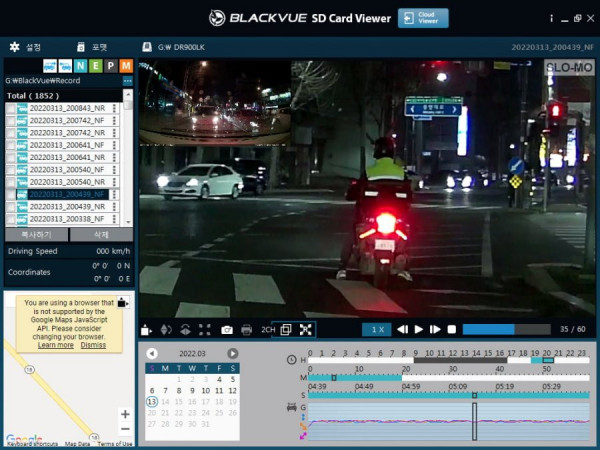Viewport: 600px width, 450px height.
Task: Open more options for 20220313_200742_NF
Action: (x=114, y=121)
